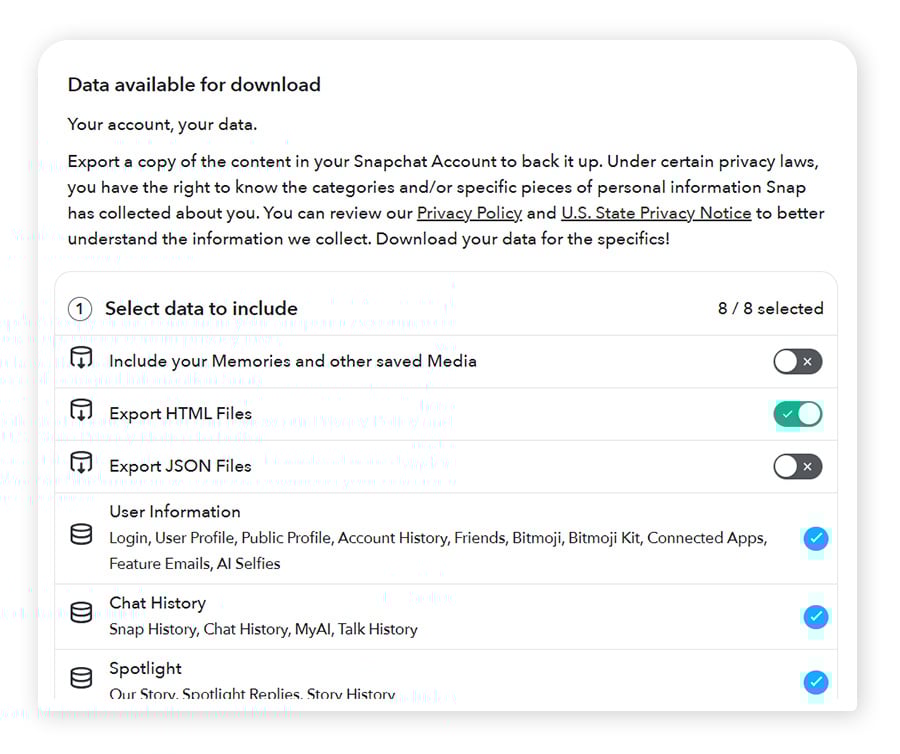This screenshot has height=754, width=900.
Task: Open the U.S. State Privacy Notice link
Action: coord(655,213)
